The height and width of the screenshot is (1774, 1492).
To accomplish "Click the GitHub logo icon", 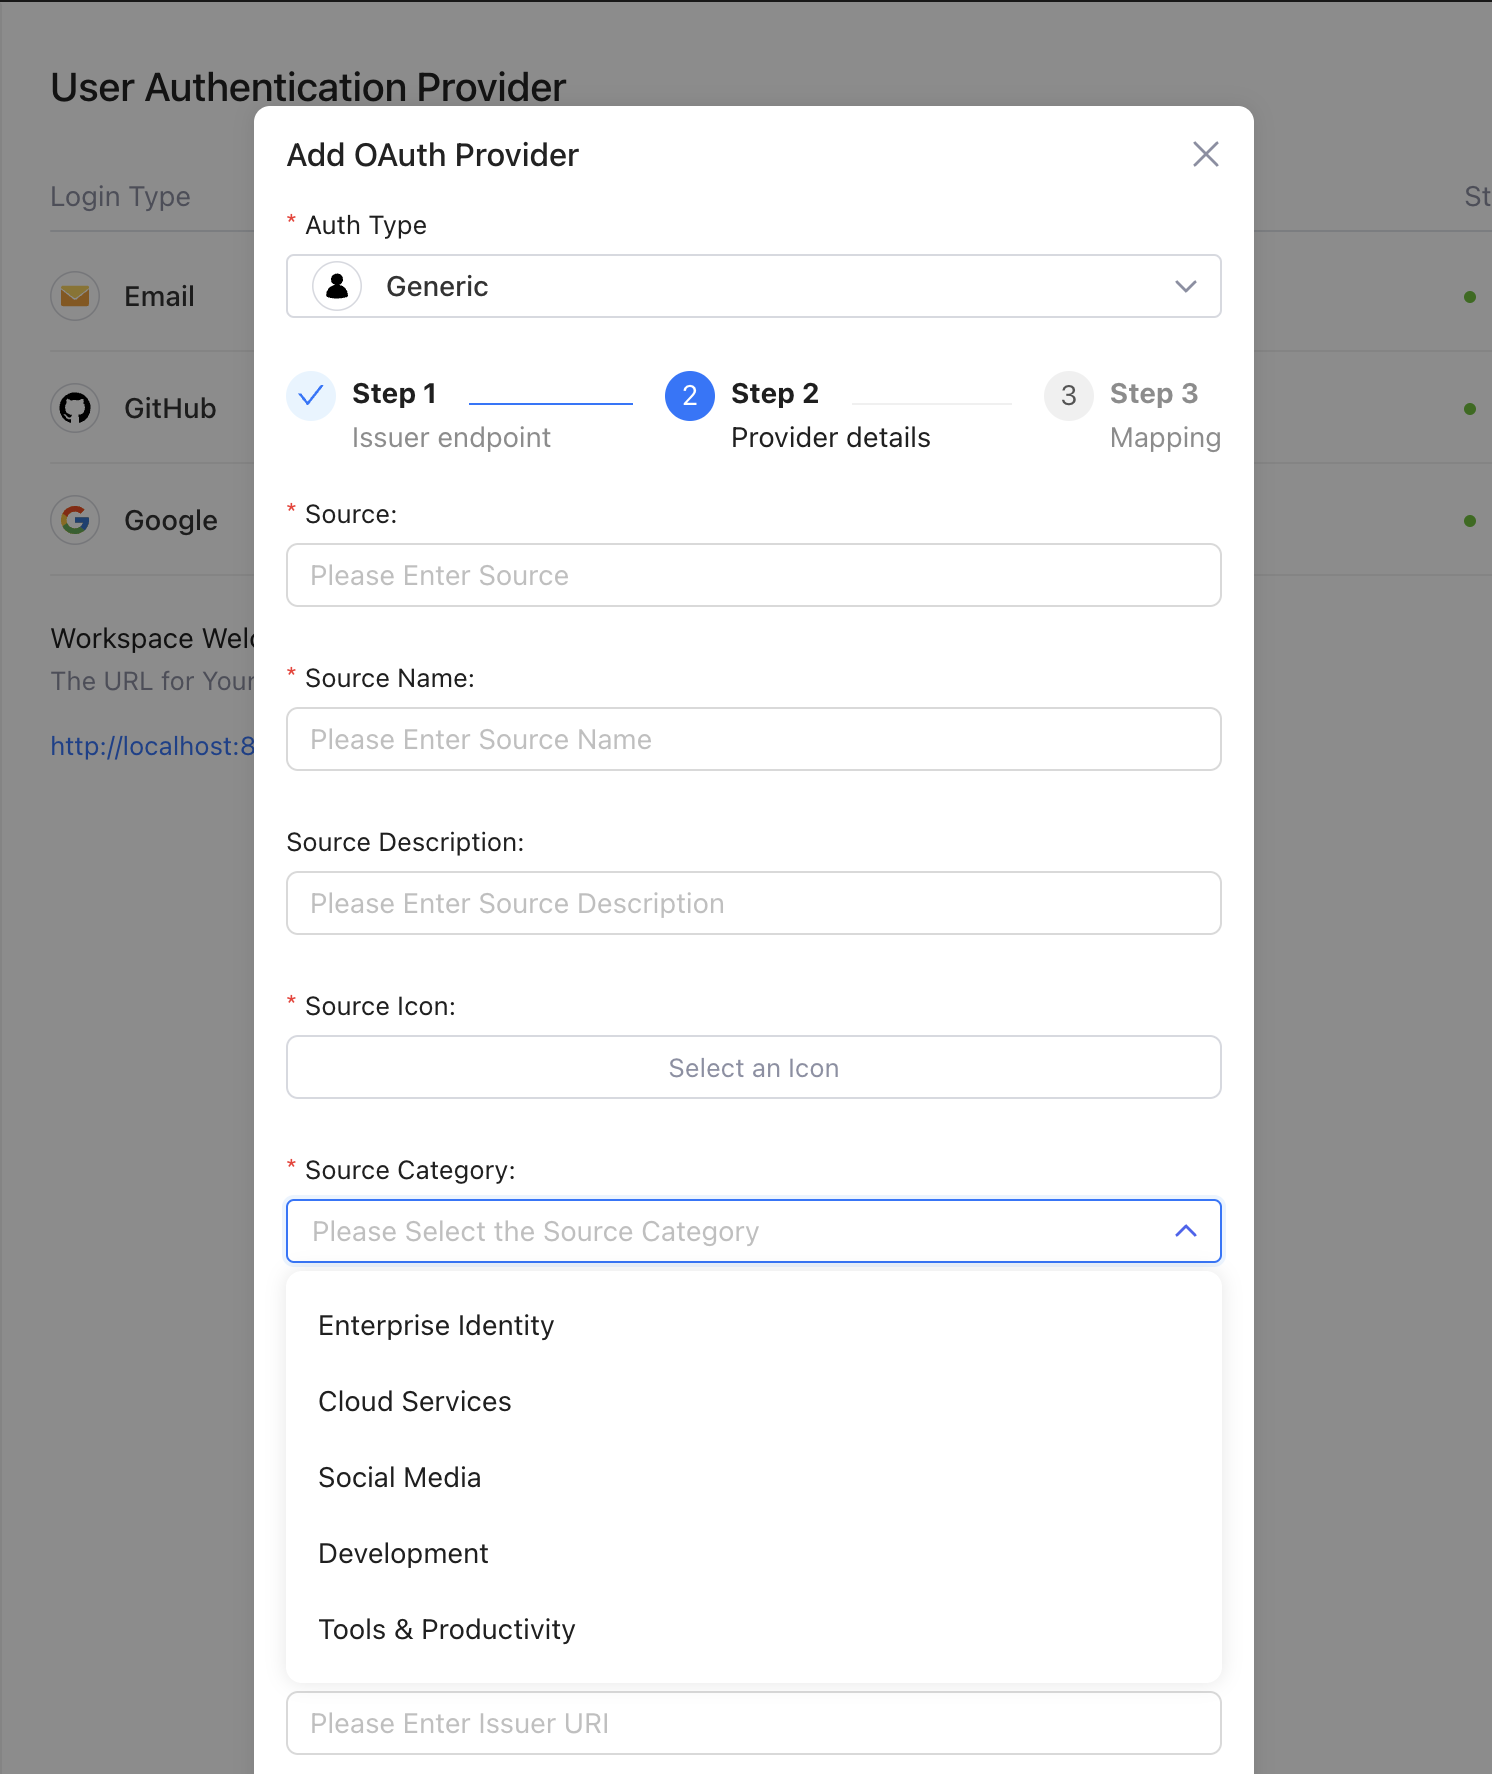I will tap(75, 408).
